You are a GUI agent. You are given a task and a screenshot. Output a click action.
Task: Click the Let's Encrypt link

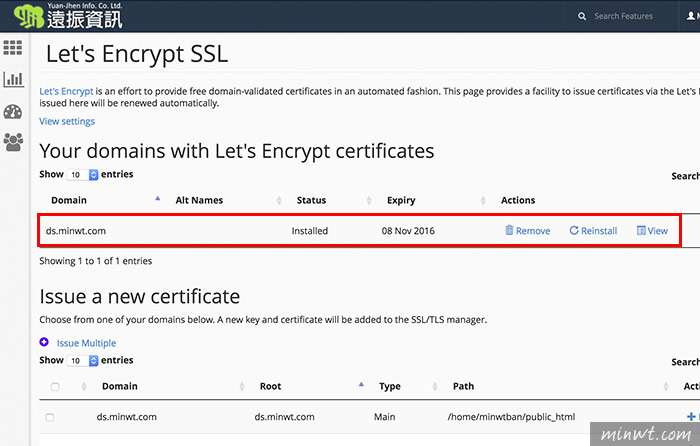66,91
